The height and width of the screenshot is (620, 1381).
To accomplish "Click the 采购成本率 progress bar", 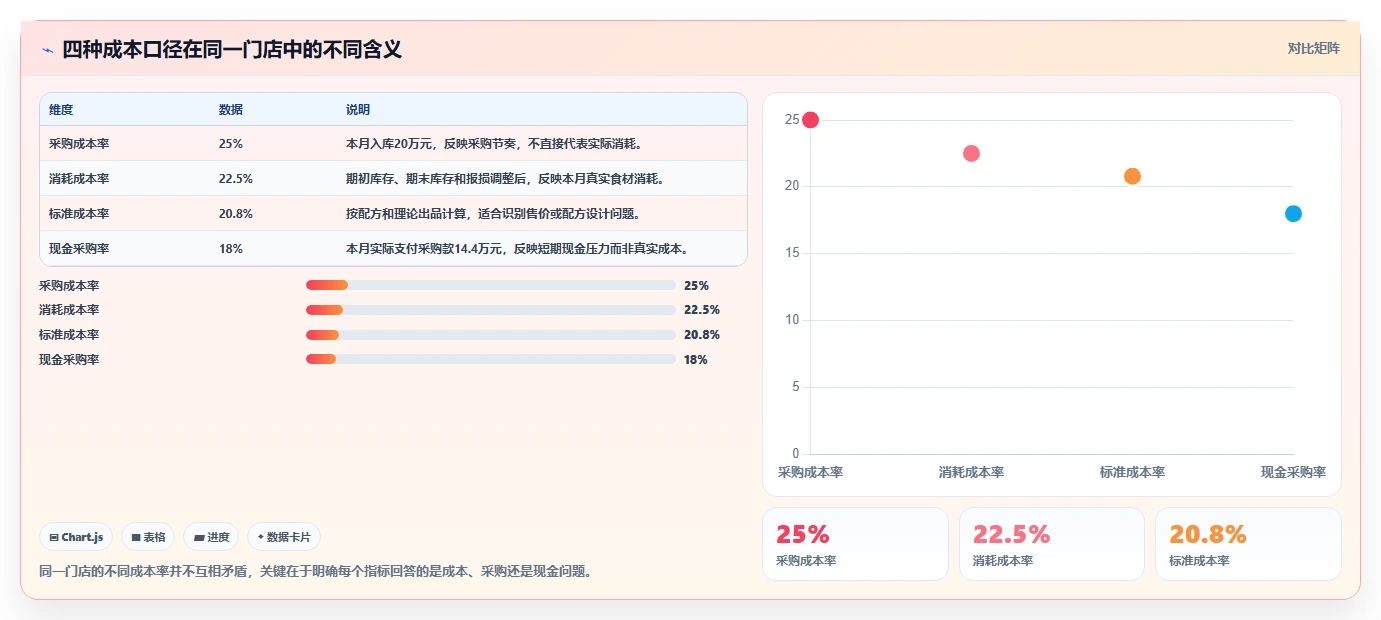I will (491, 285).
